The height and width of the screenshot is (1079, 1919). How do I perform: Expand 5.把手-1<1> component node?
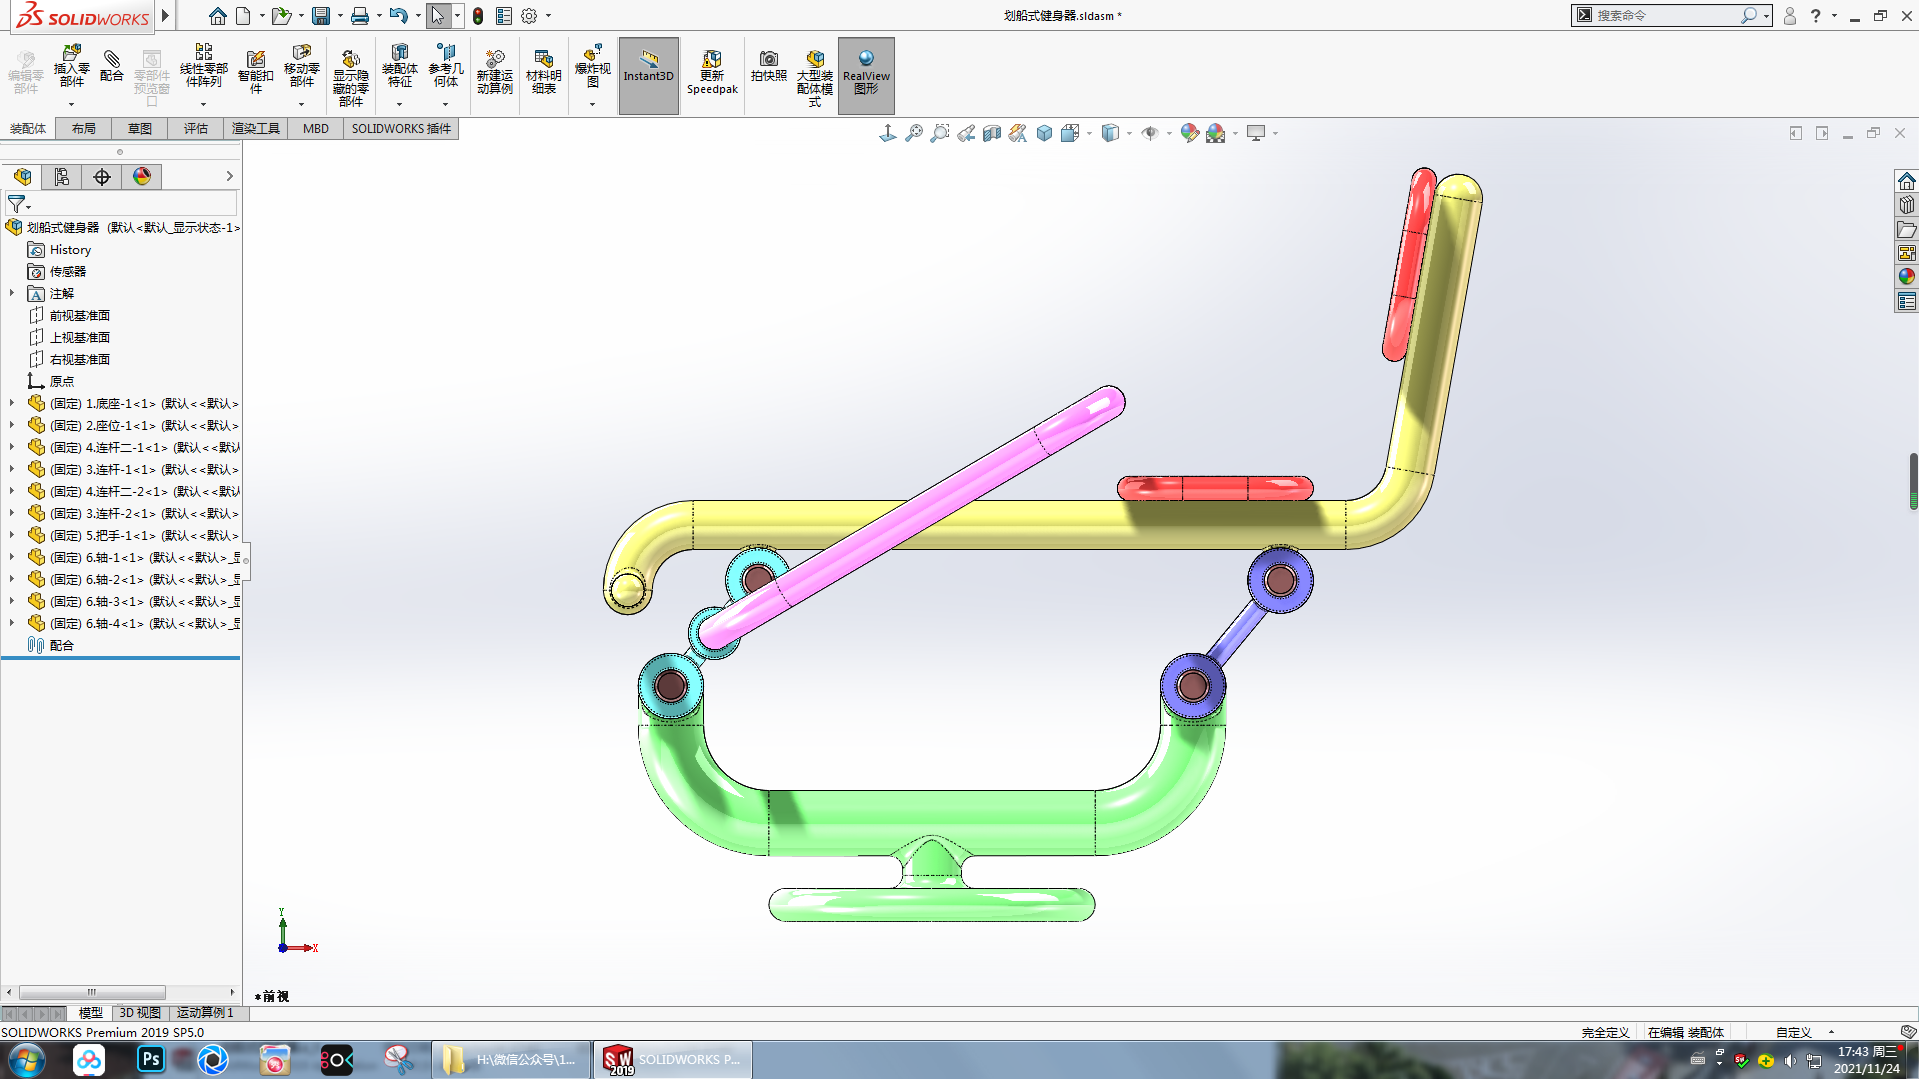pyautogui.click(x=12, y=535)
